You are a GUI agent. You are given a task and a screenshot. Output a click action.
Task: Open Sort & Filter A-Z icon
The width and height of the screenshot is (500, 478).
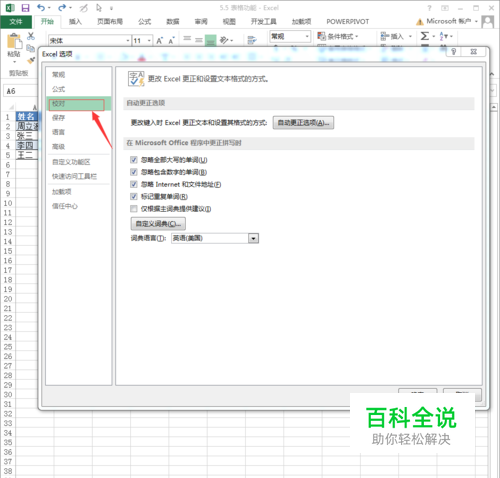coord(444,36)
